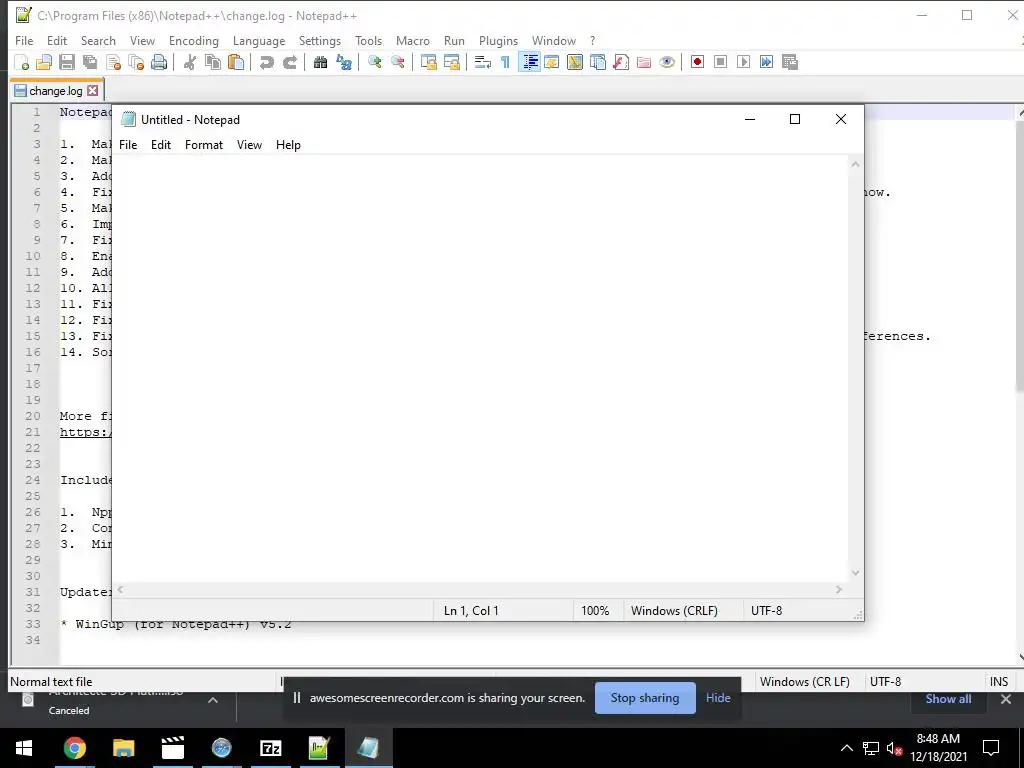
Task: Click the Redo arrow icon
Action: point(290,62)
